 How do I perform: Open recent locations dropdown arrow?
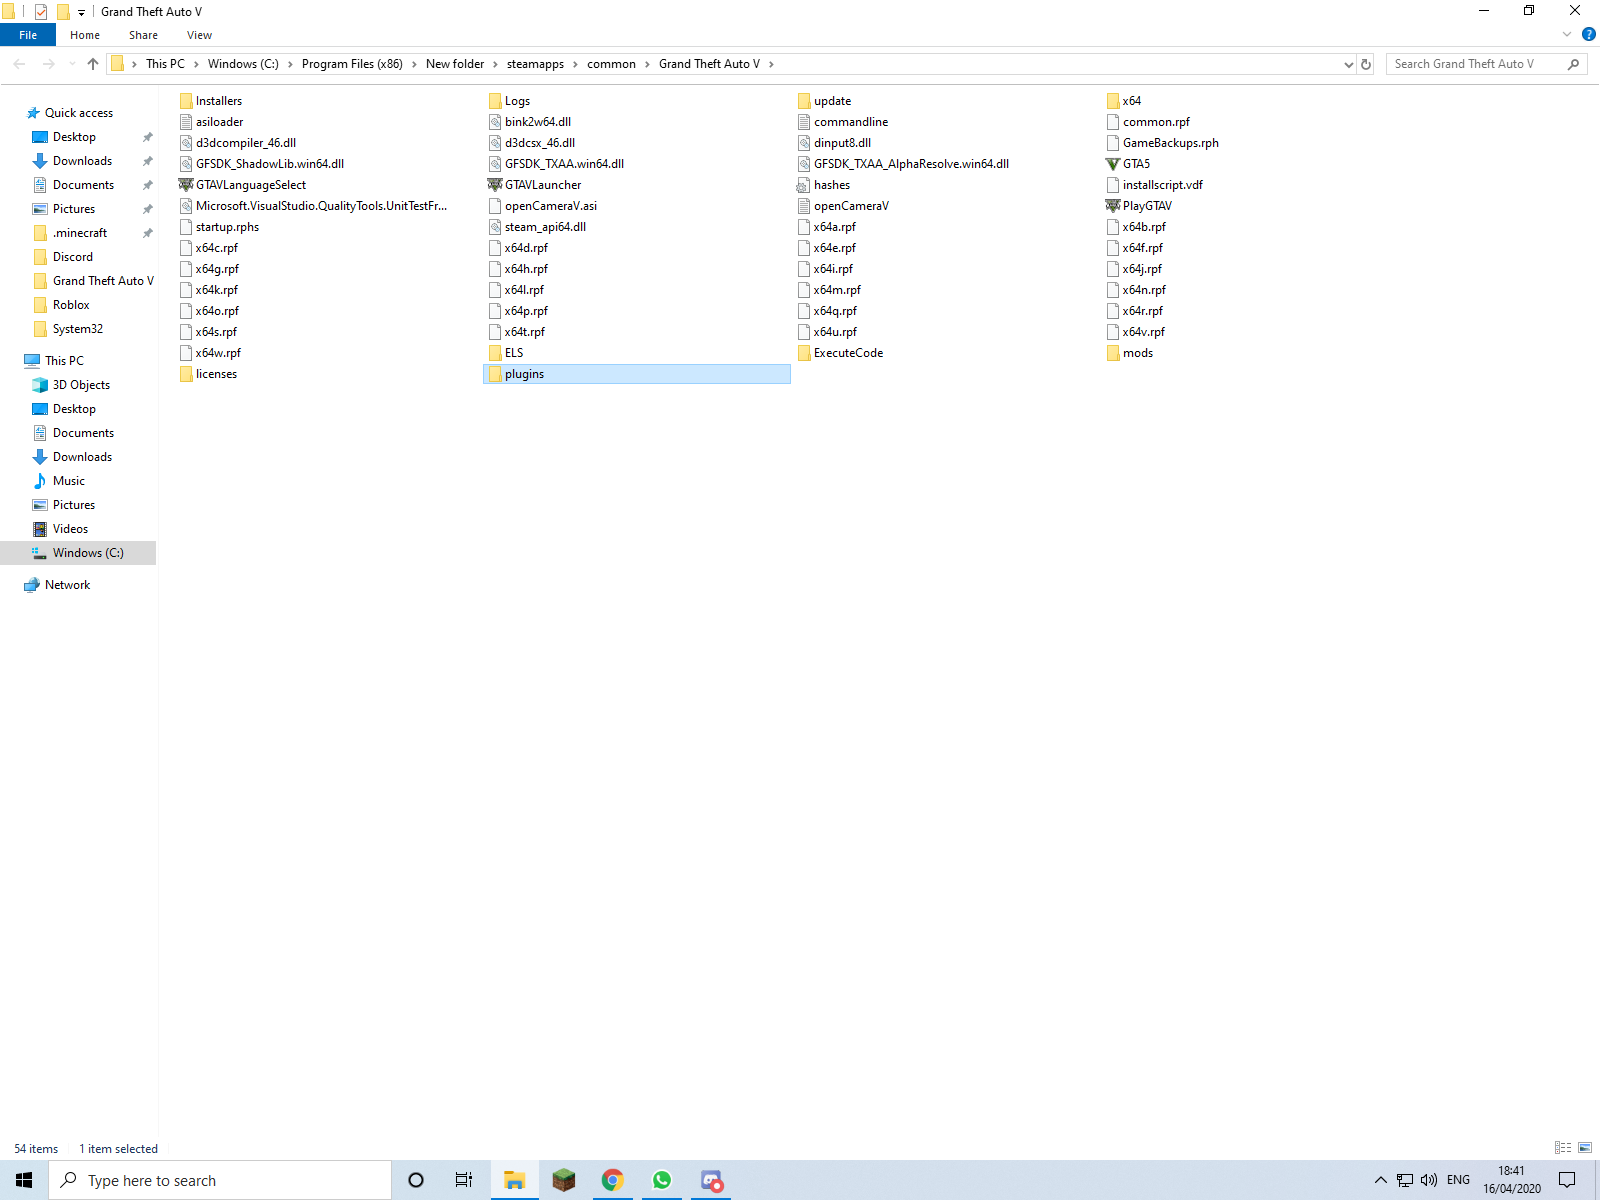pos(72,64)
